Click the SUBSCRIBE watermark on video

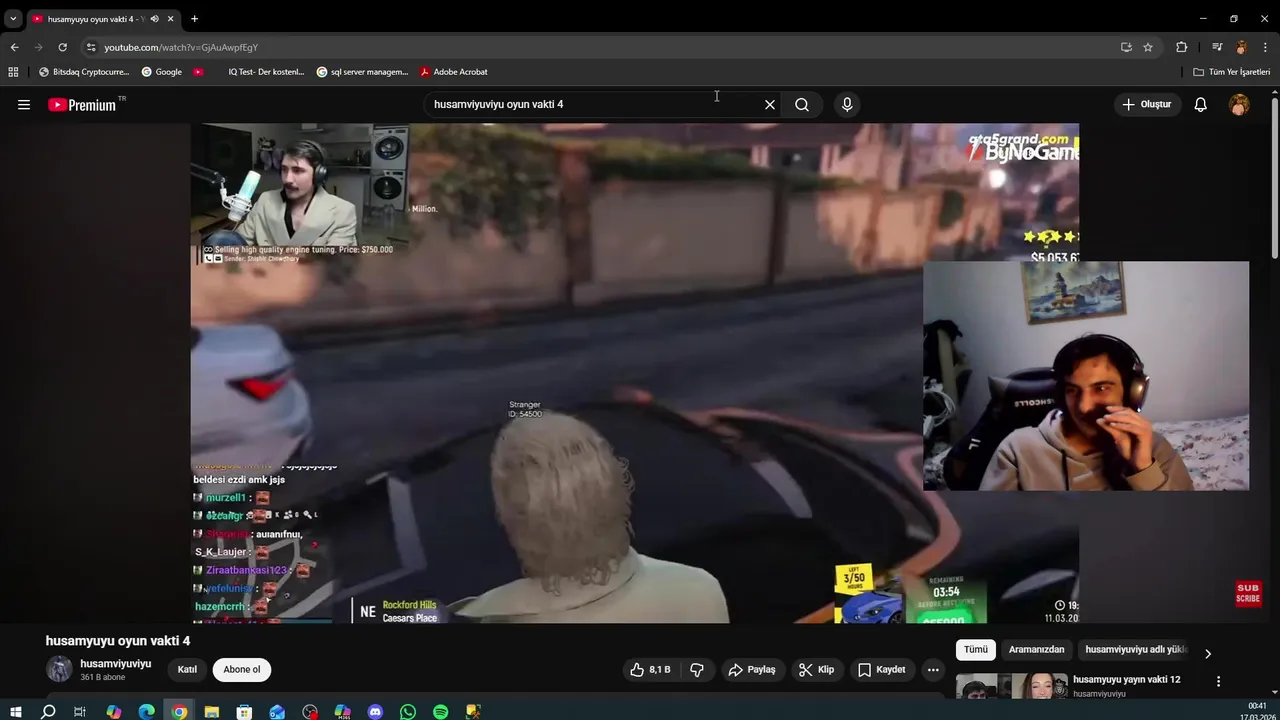tap(1248, 594)
